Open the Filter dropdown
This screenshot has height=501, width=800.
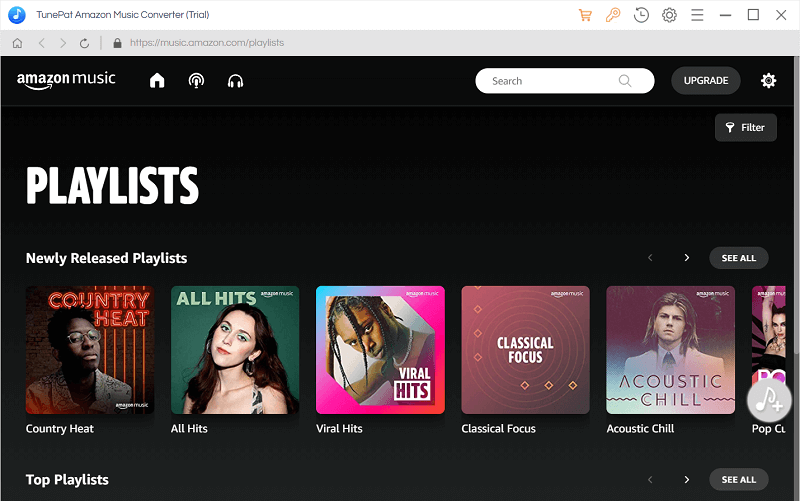745,127
